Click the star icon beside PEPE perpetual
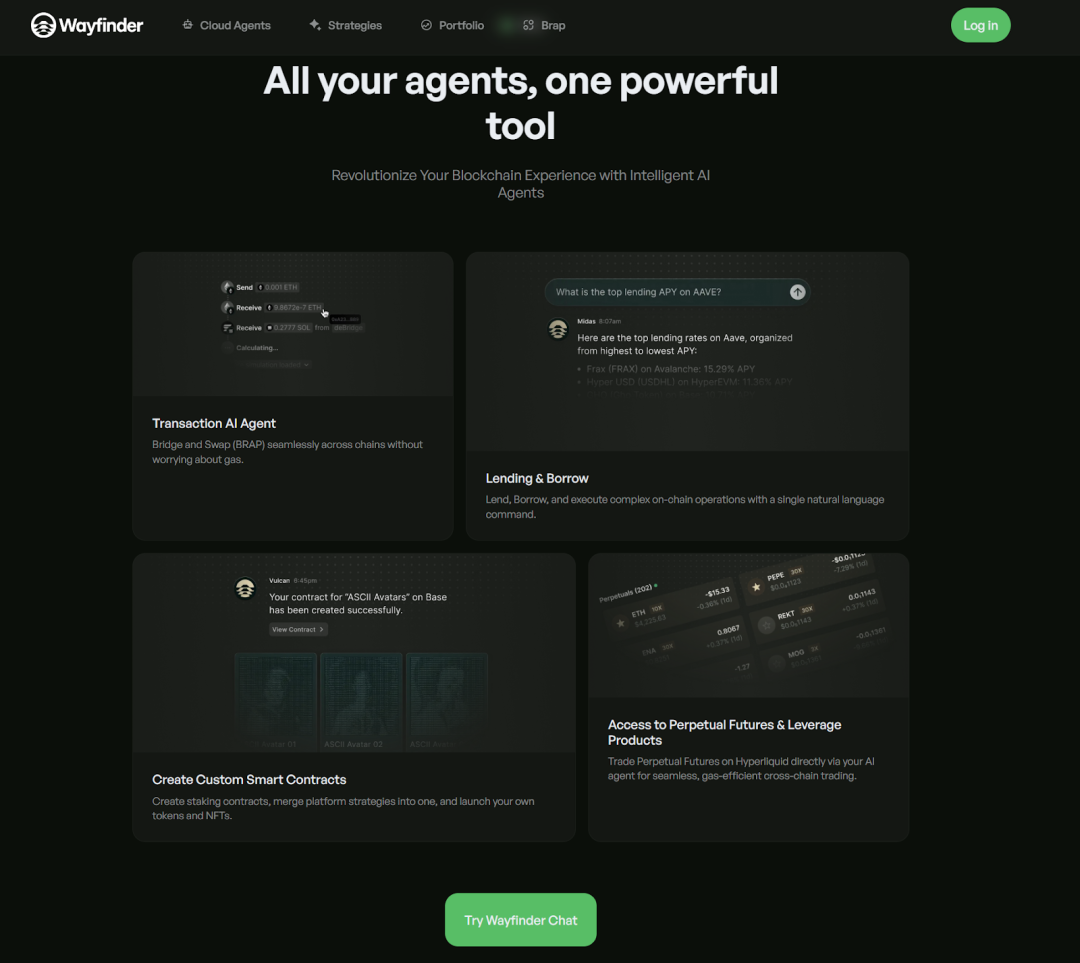 (x=756, y=586)
